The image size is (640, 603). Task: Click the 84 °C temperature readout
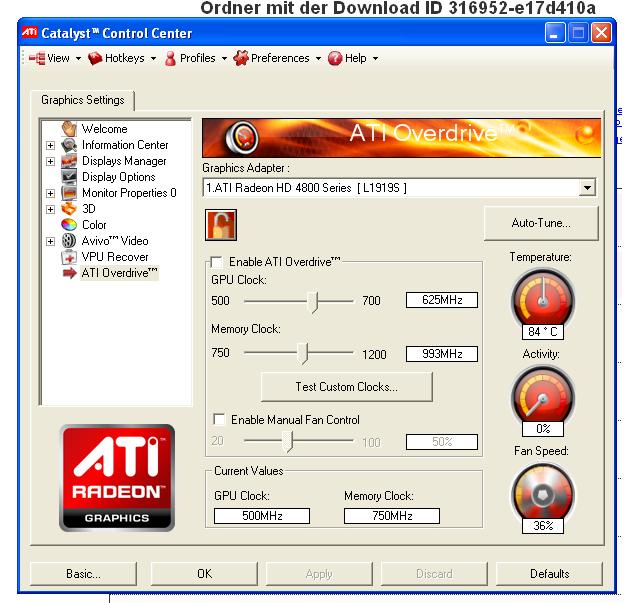tap(543, 332)
